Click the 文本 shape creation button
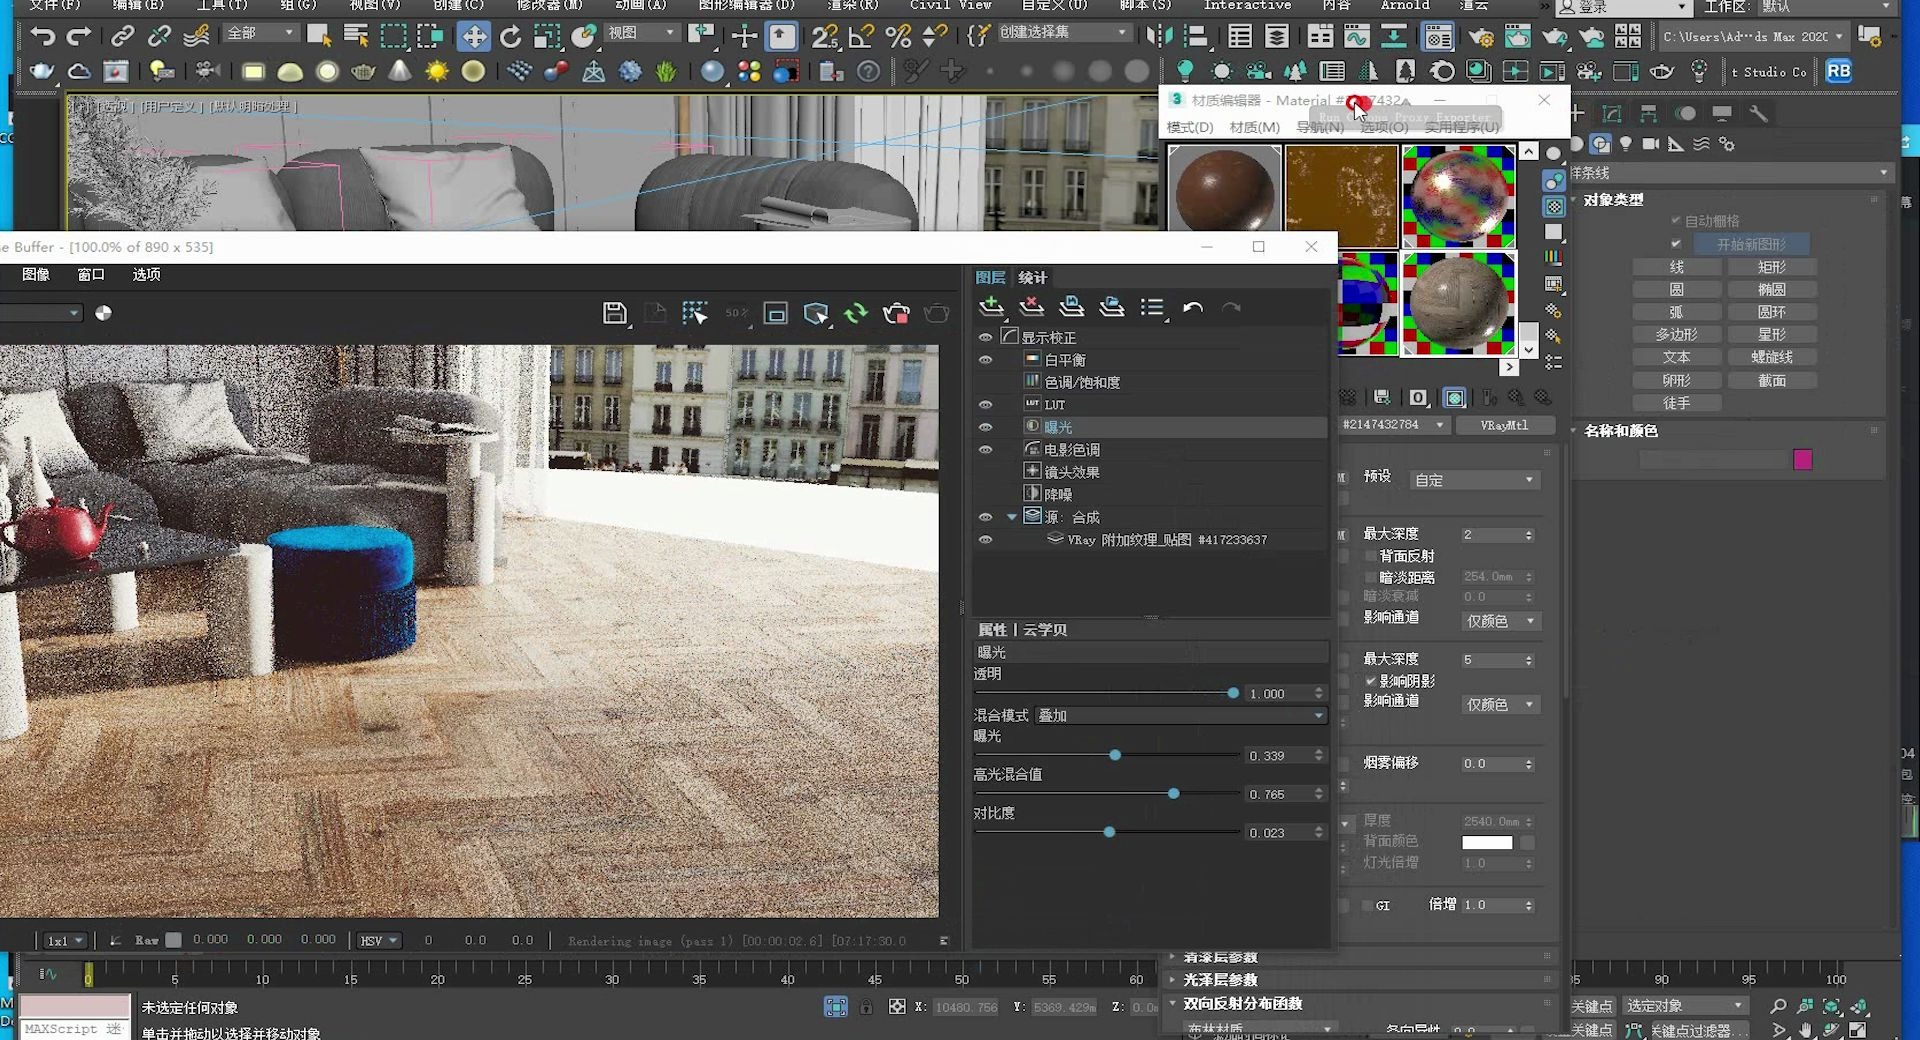Viewport: 1920px width, 1040px height. click(1677, 357)
